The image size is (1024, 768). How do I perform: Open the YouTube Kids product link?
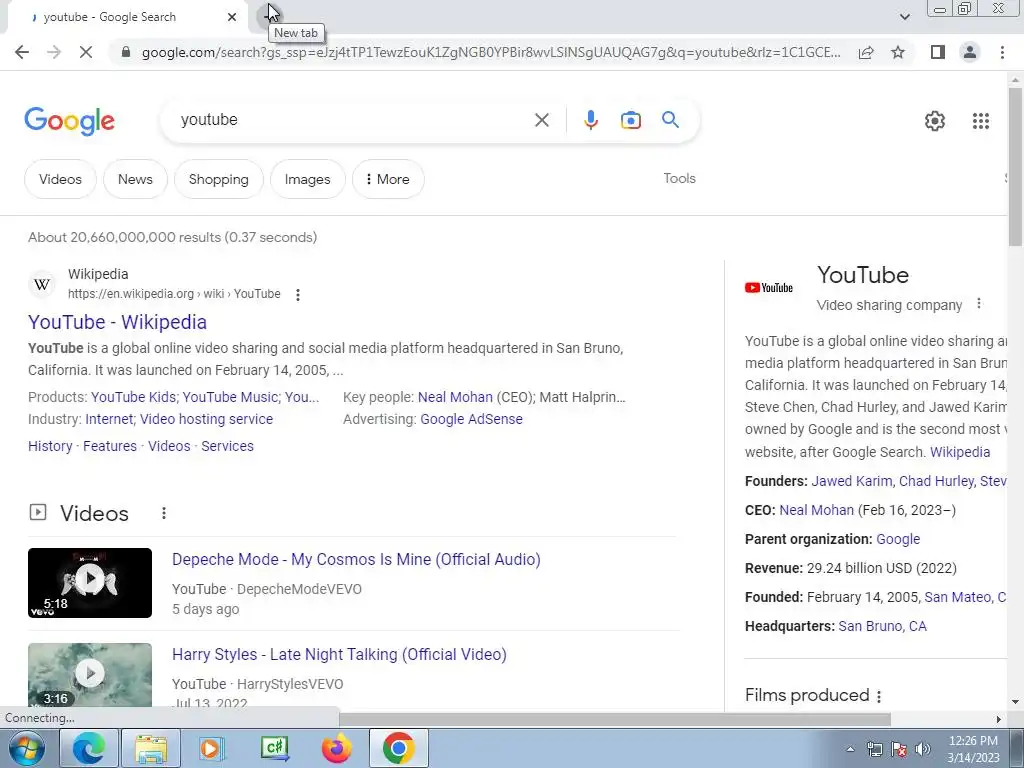pos(133,397)
